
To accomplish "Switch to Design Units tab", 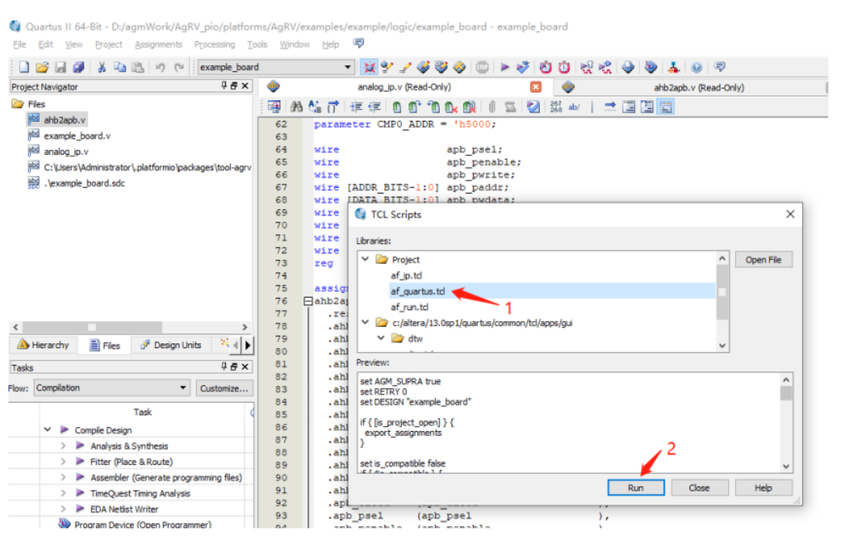I will [170, 345].
